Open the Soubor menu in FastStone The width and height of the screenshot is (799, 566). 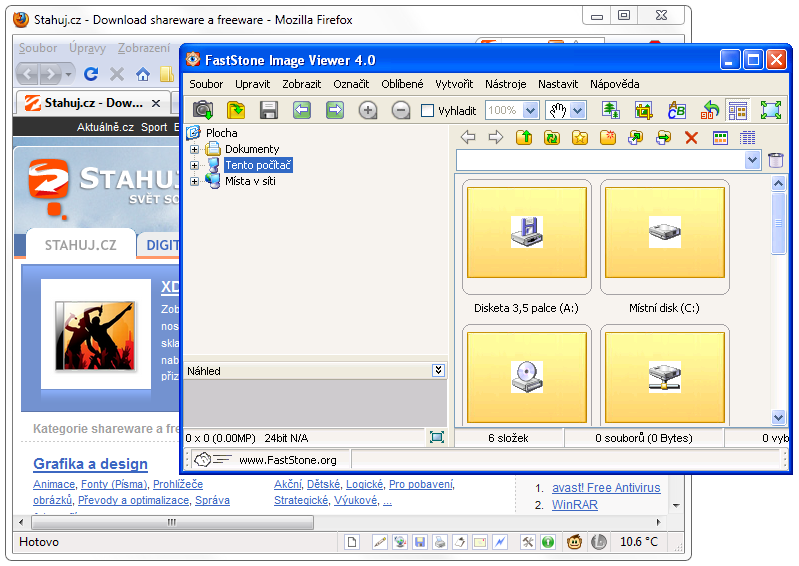coord(206,84)
